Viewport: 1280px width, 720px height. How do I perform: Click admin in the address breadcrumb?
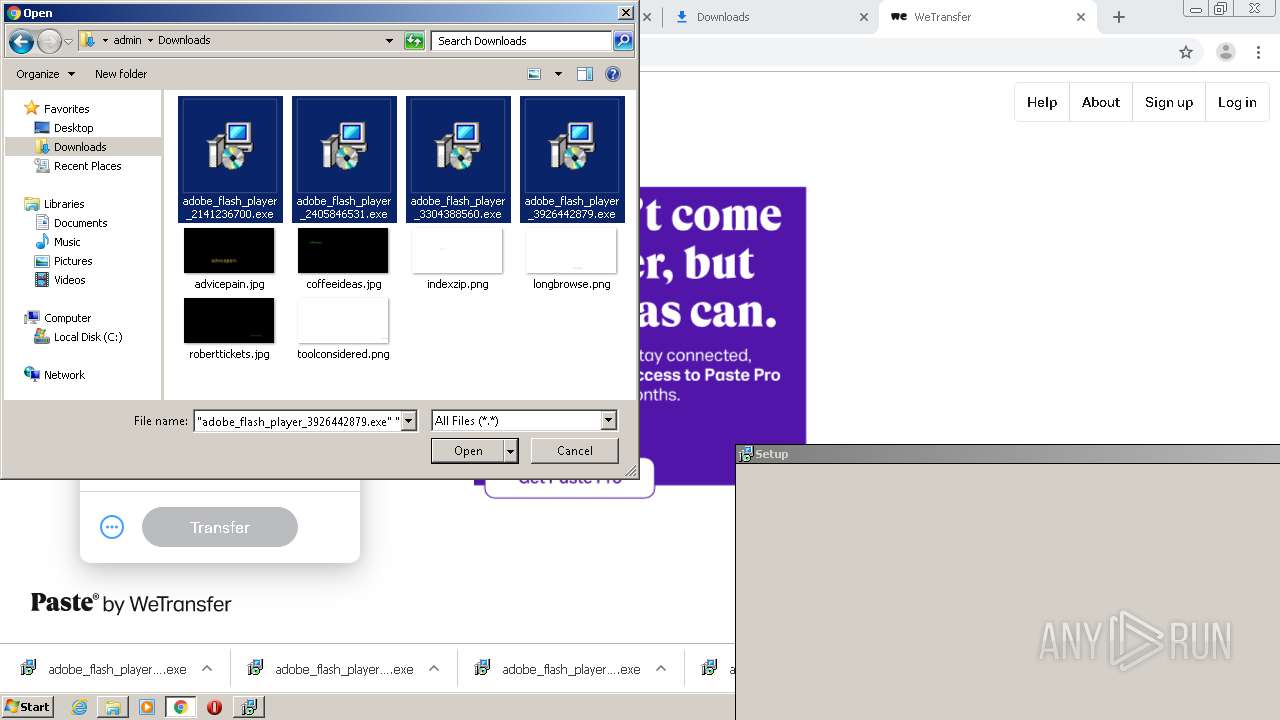(x=127, y=41)
